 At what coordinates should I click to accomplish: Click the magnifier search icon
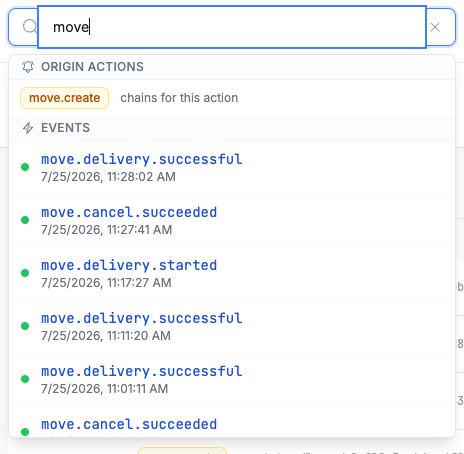click(29, 27)
